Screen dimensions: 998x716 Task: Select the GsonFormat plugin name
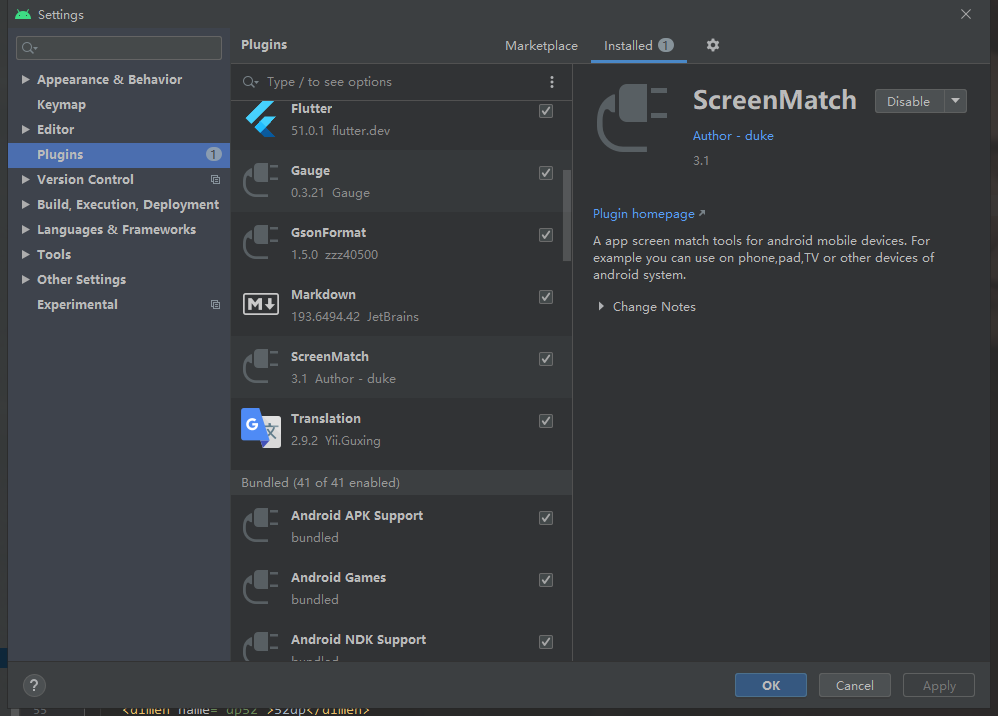(328, 233)
